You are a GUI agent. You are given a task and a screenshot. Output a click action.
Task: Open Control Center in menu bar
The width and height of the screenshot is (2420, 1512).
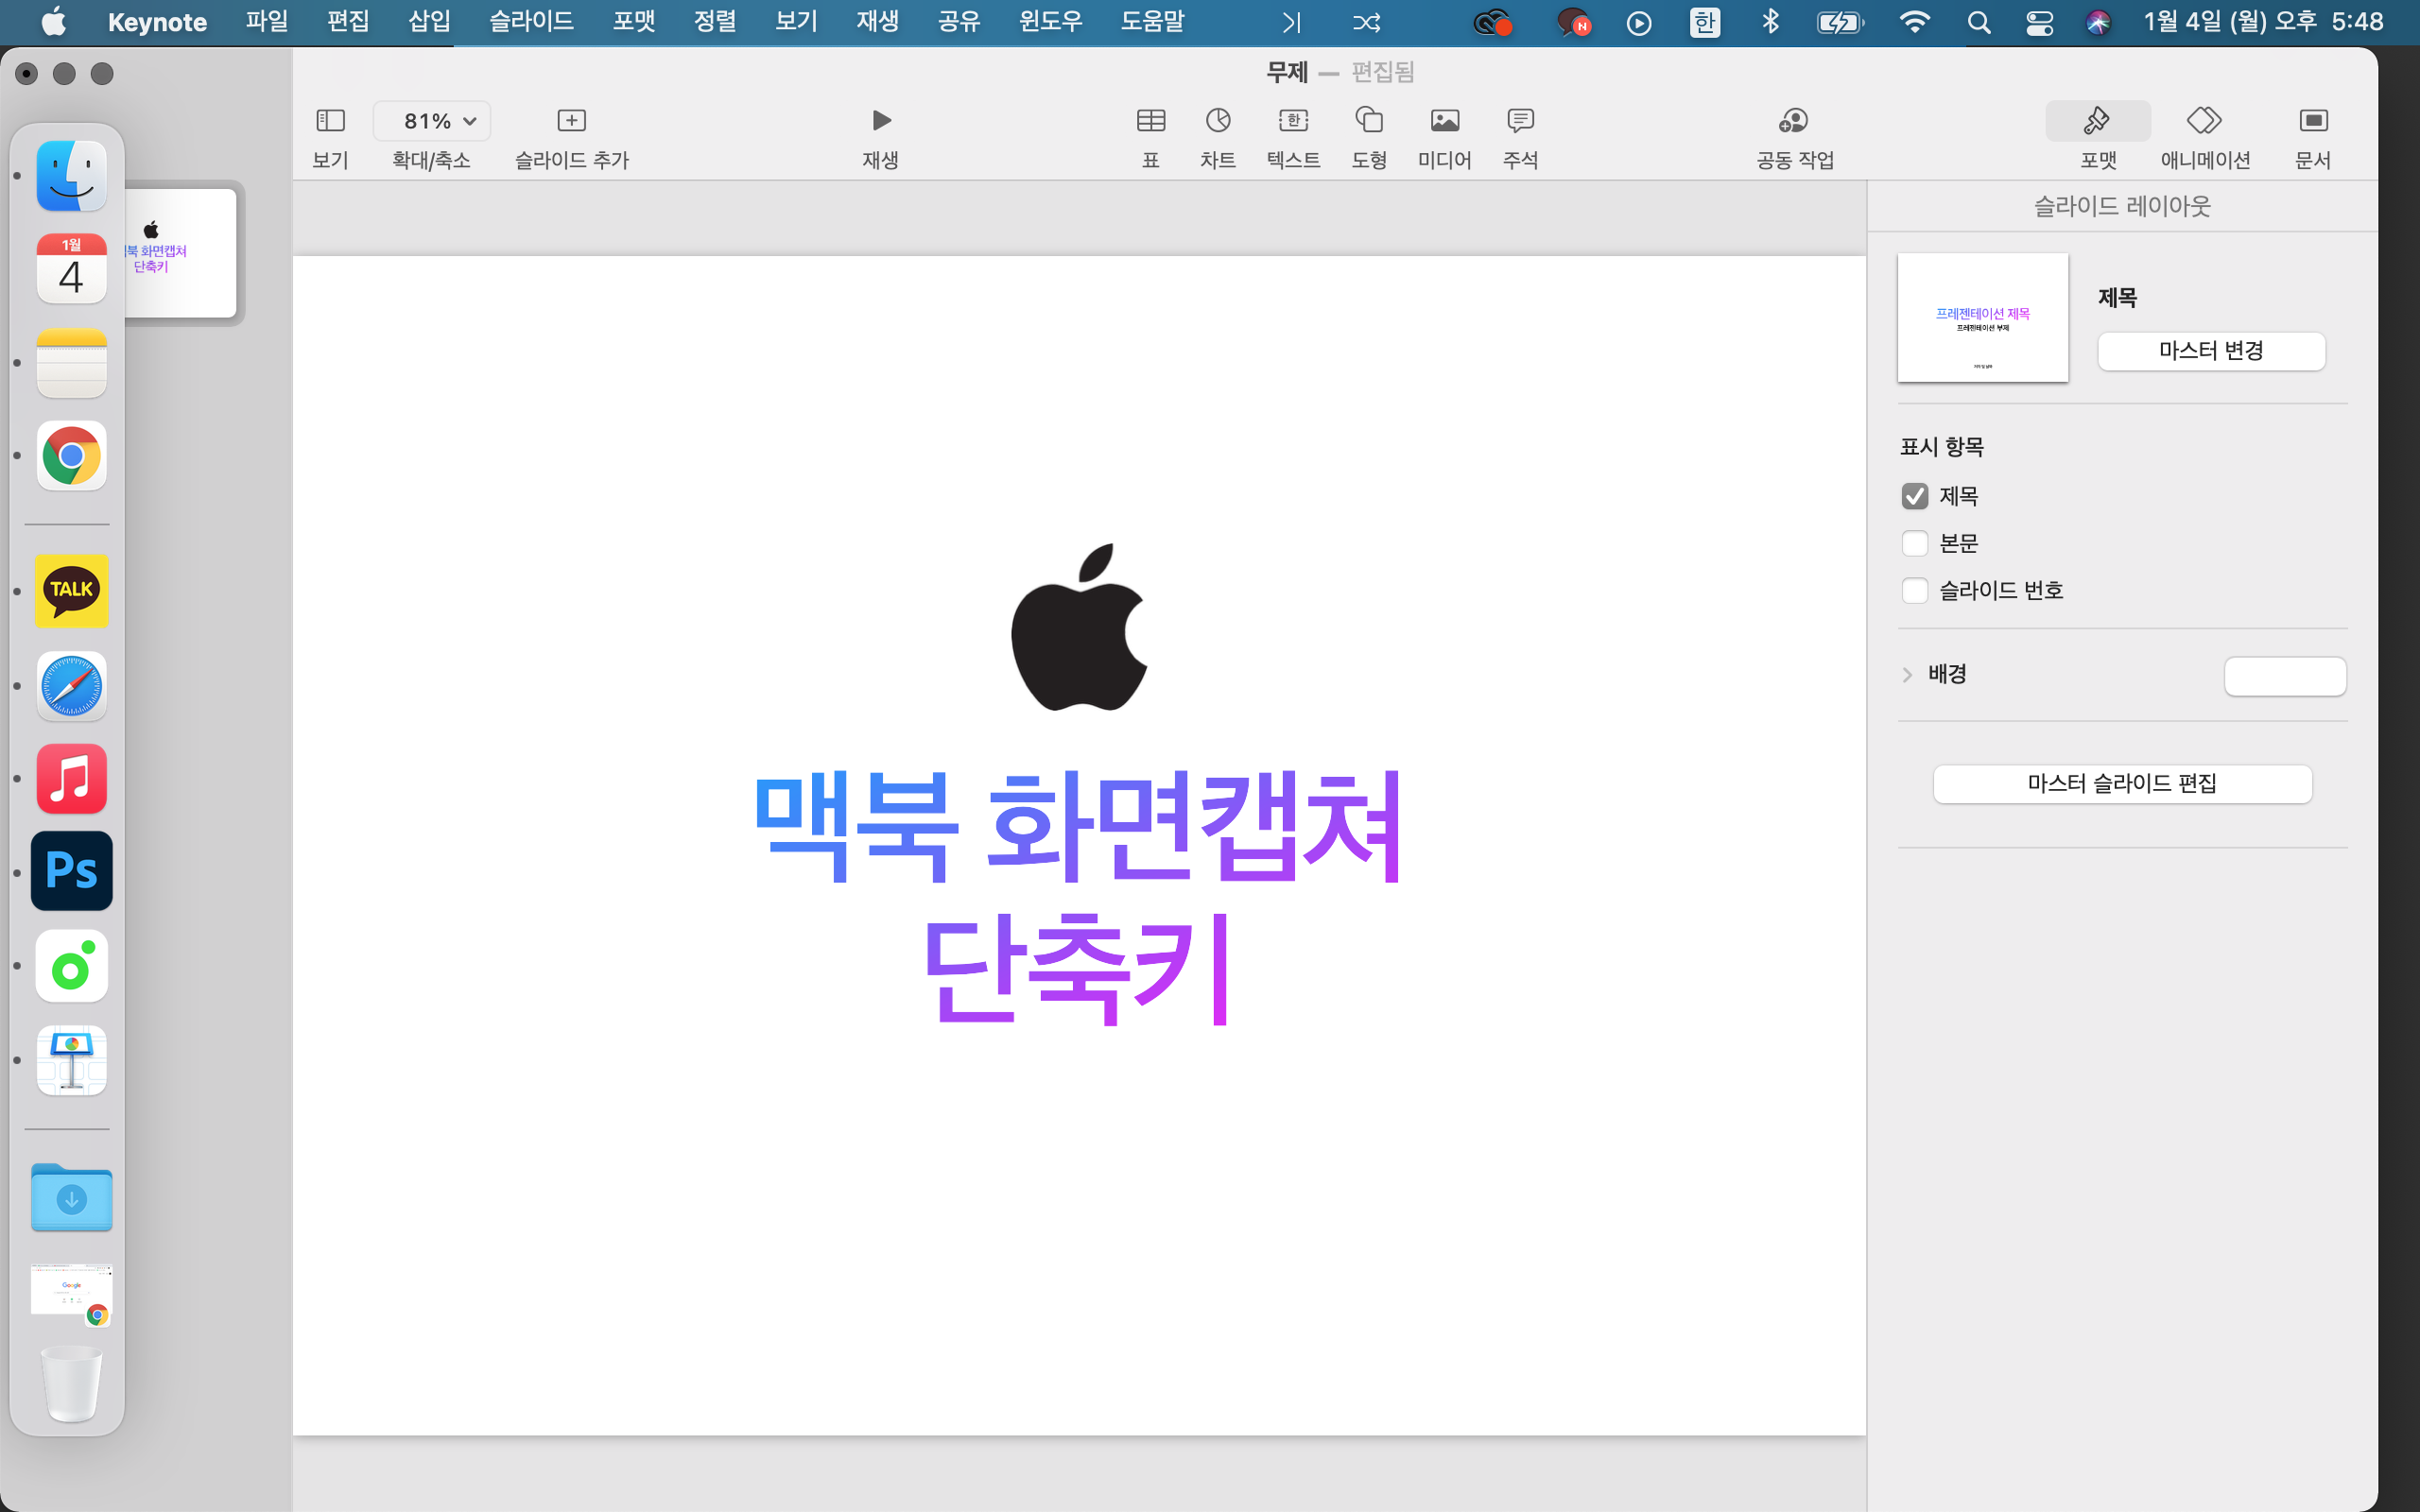(2039, 22)
